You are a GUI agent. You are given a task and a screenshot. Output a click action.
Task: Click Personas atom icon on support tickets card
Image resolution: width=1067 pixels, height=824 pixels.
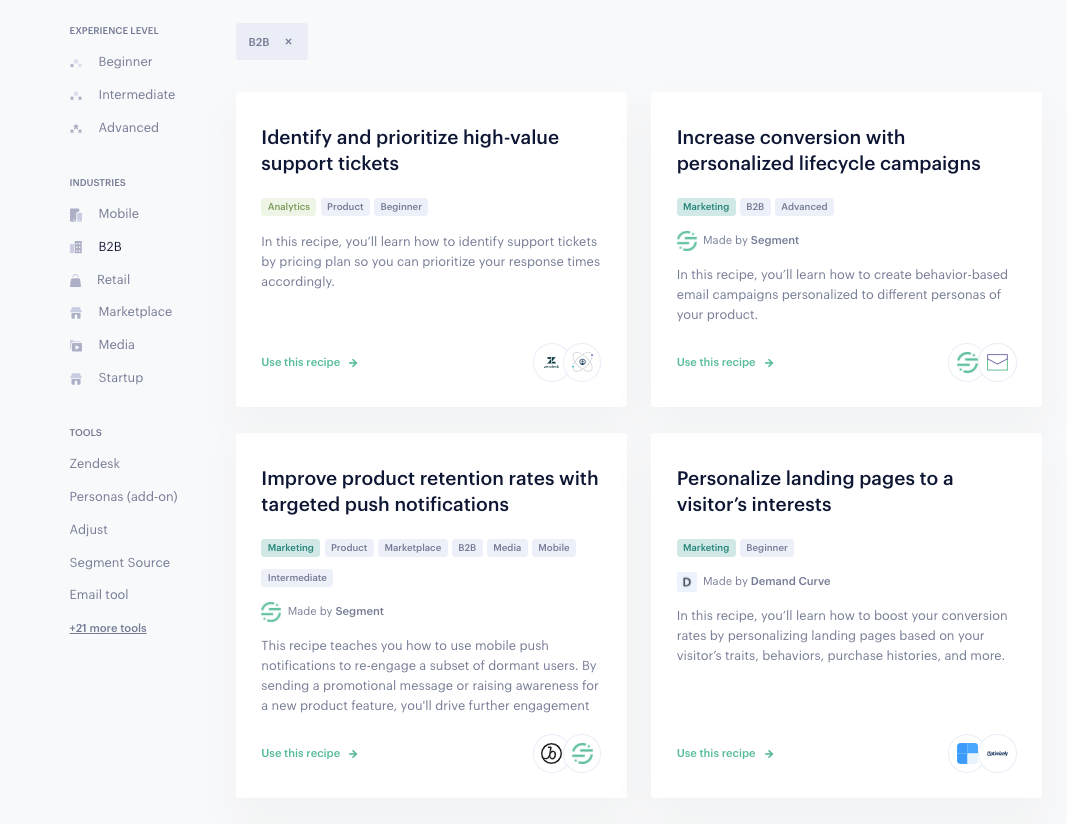pyautogui.click(x=582, y=362)
